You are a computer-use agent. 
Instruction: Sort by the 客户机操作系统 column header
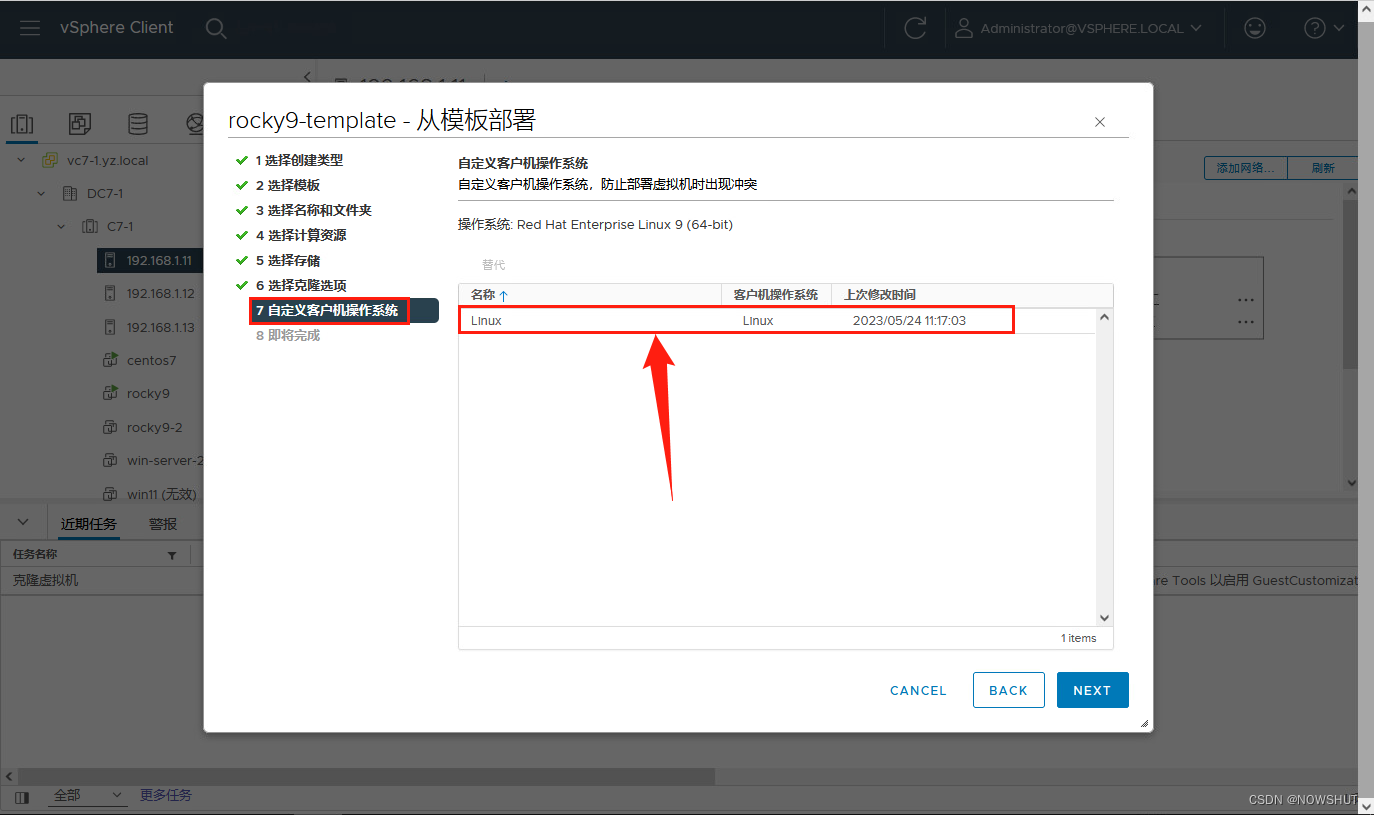click(776, 295)
